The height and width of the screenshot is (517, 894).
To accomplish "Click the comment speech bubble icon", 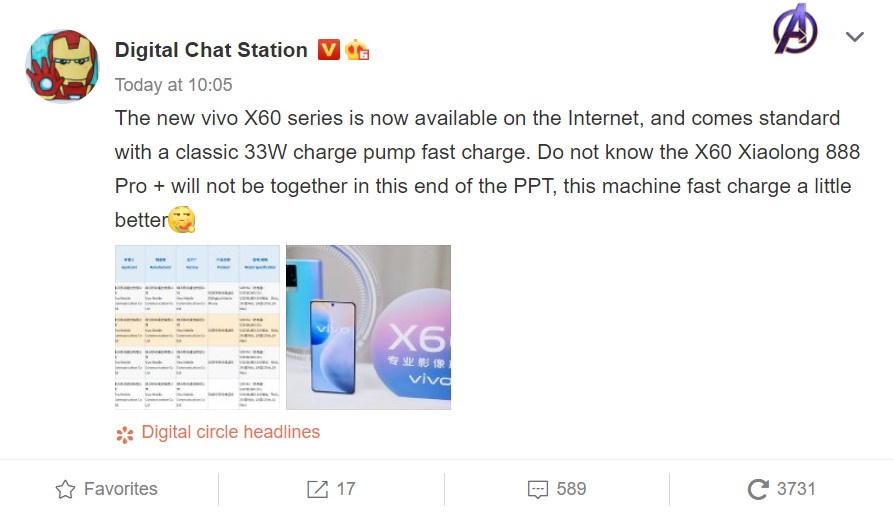I will click(537, 489).
